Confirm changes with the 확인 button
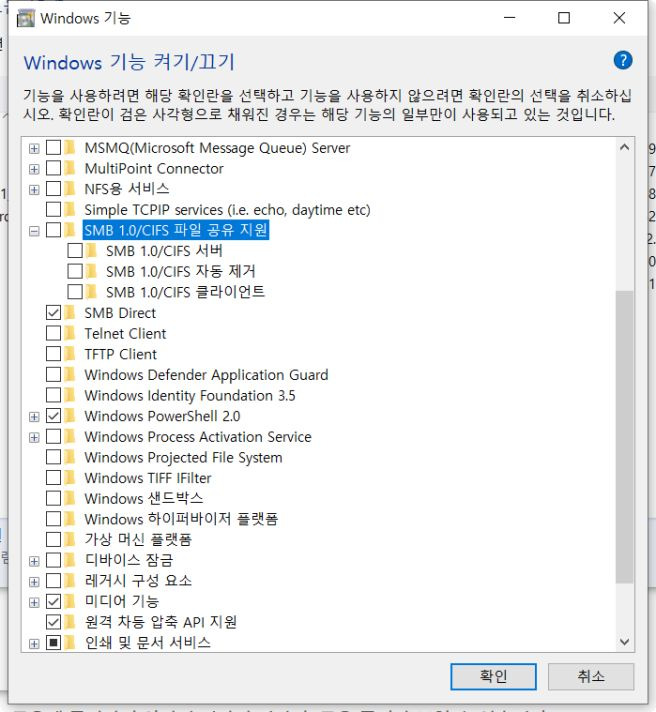The image size is (656, 712). (x=493, y=676)
